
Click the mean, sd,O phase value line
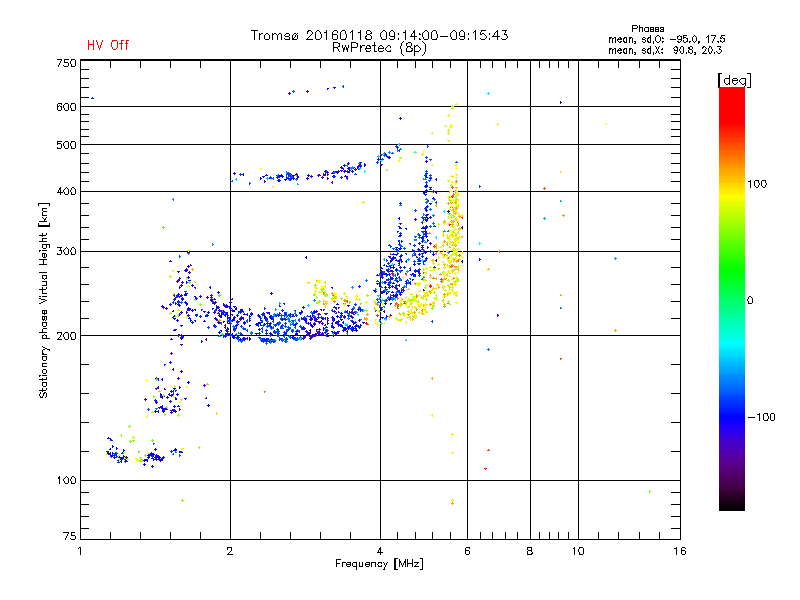click(666, 39)
